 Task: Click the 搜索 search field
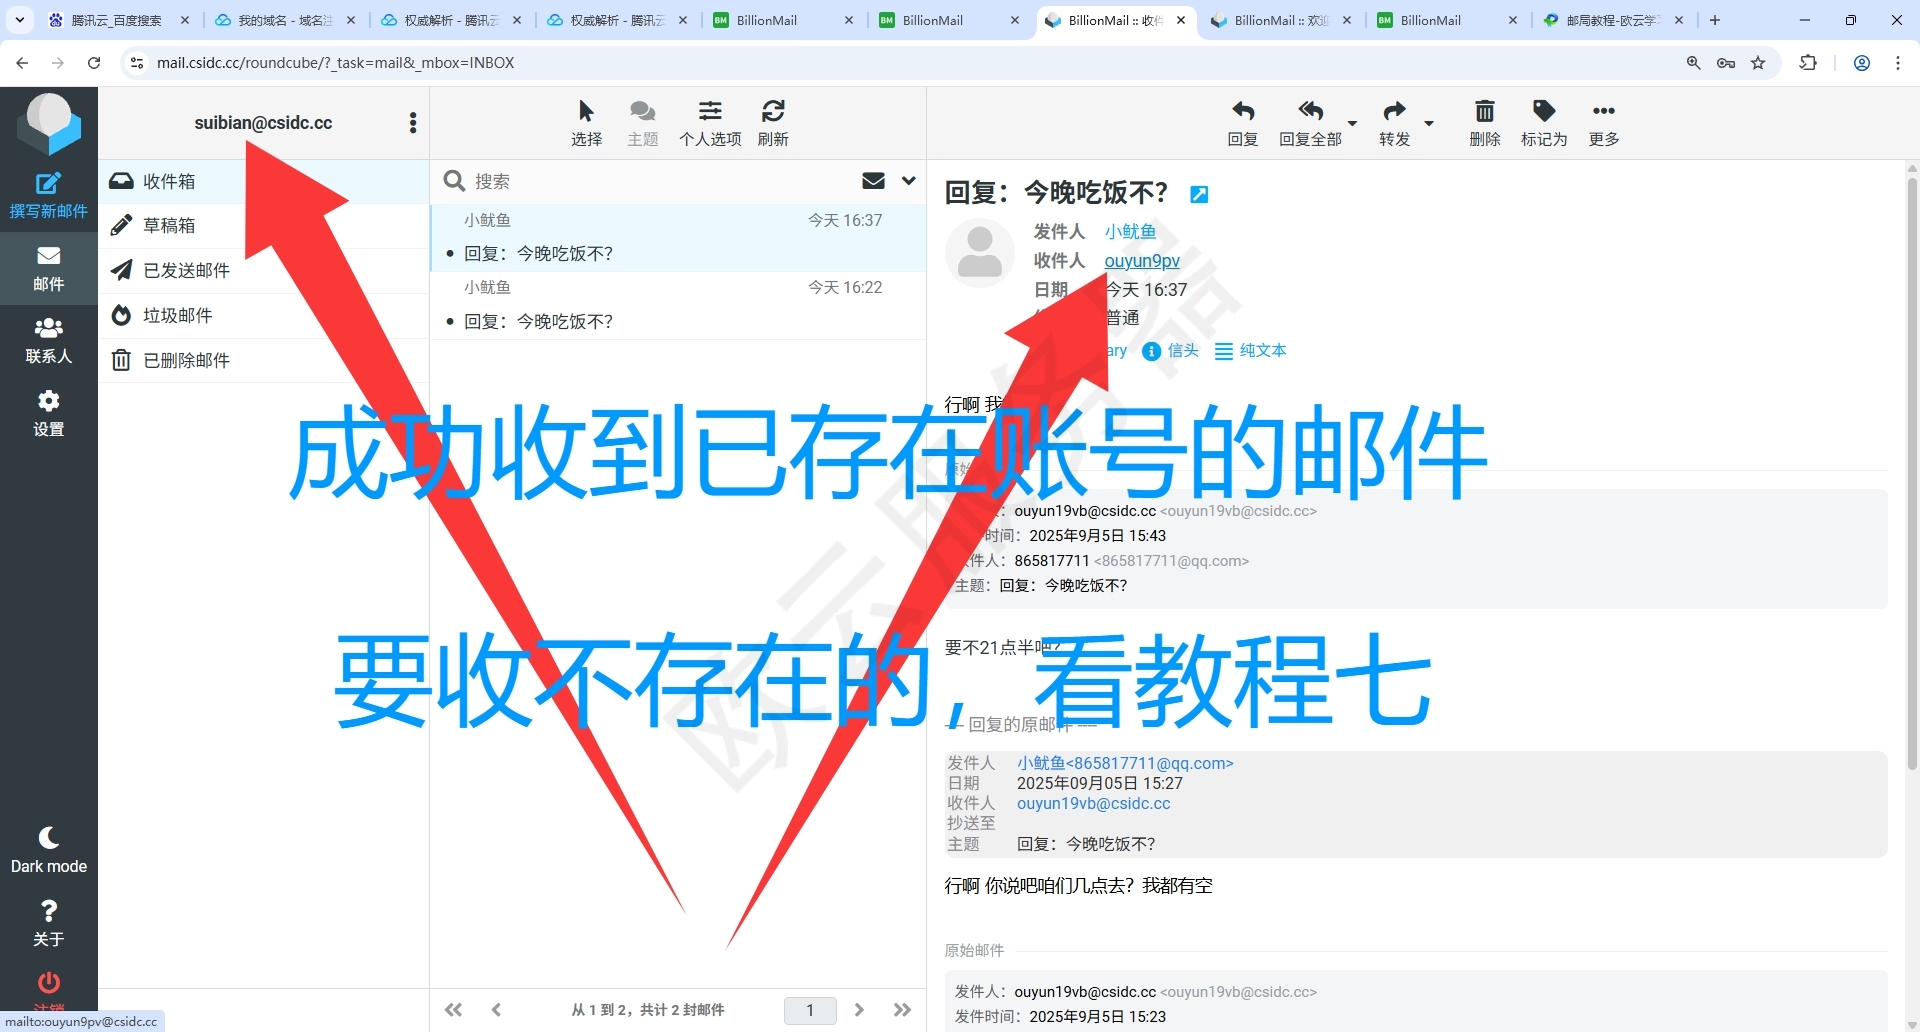point(660,181)
